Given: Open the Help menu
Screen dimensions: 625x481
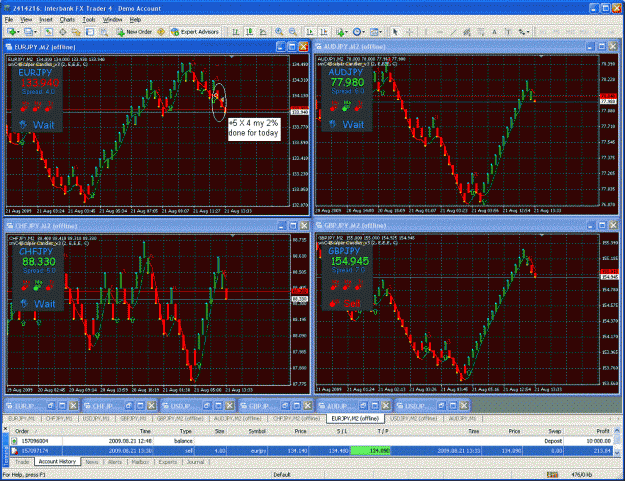Looking at the screenshot, I should 135,20.
